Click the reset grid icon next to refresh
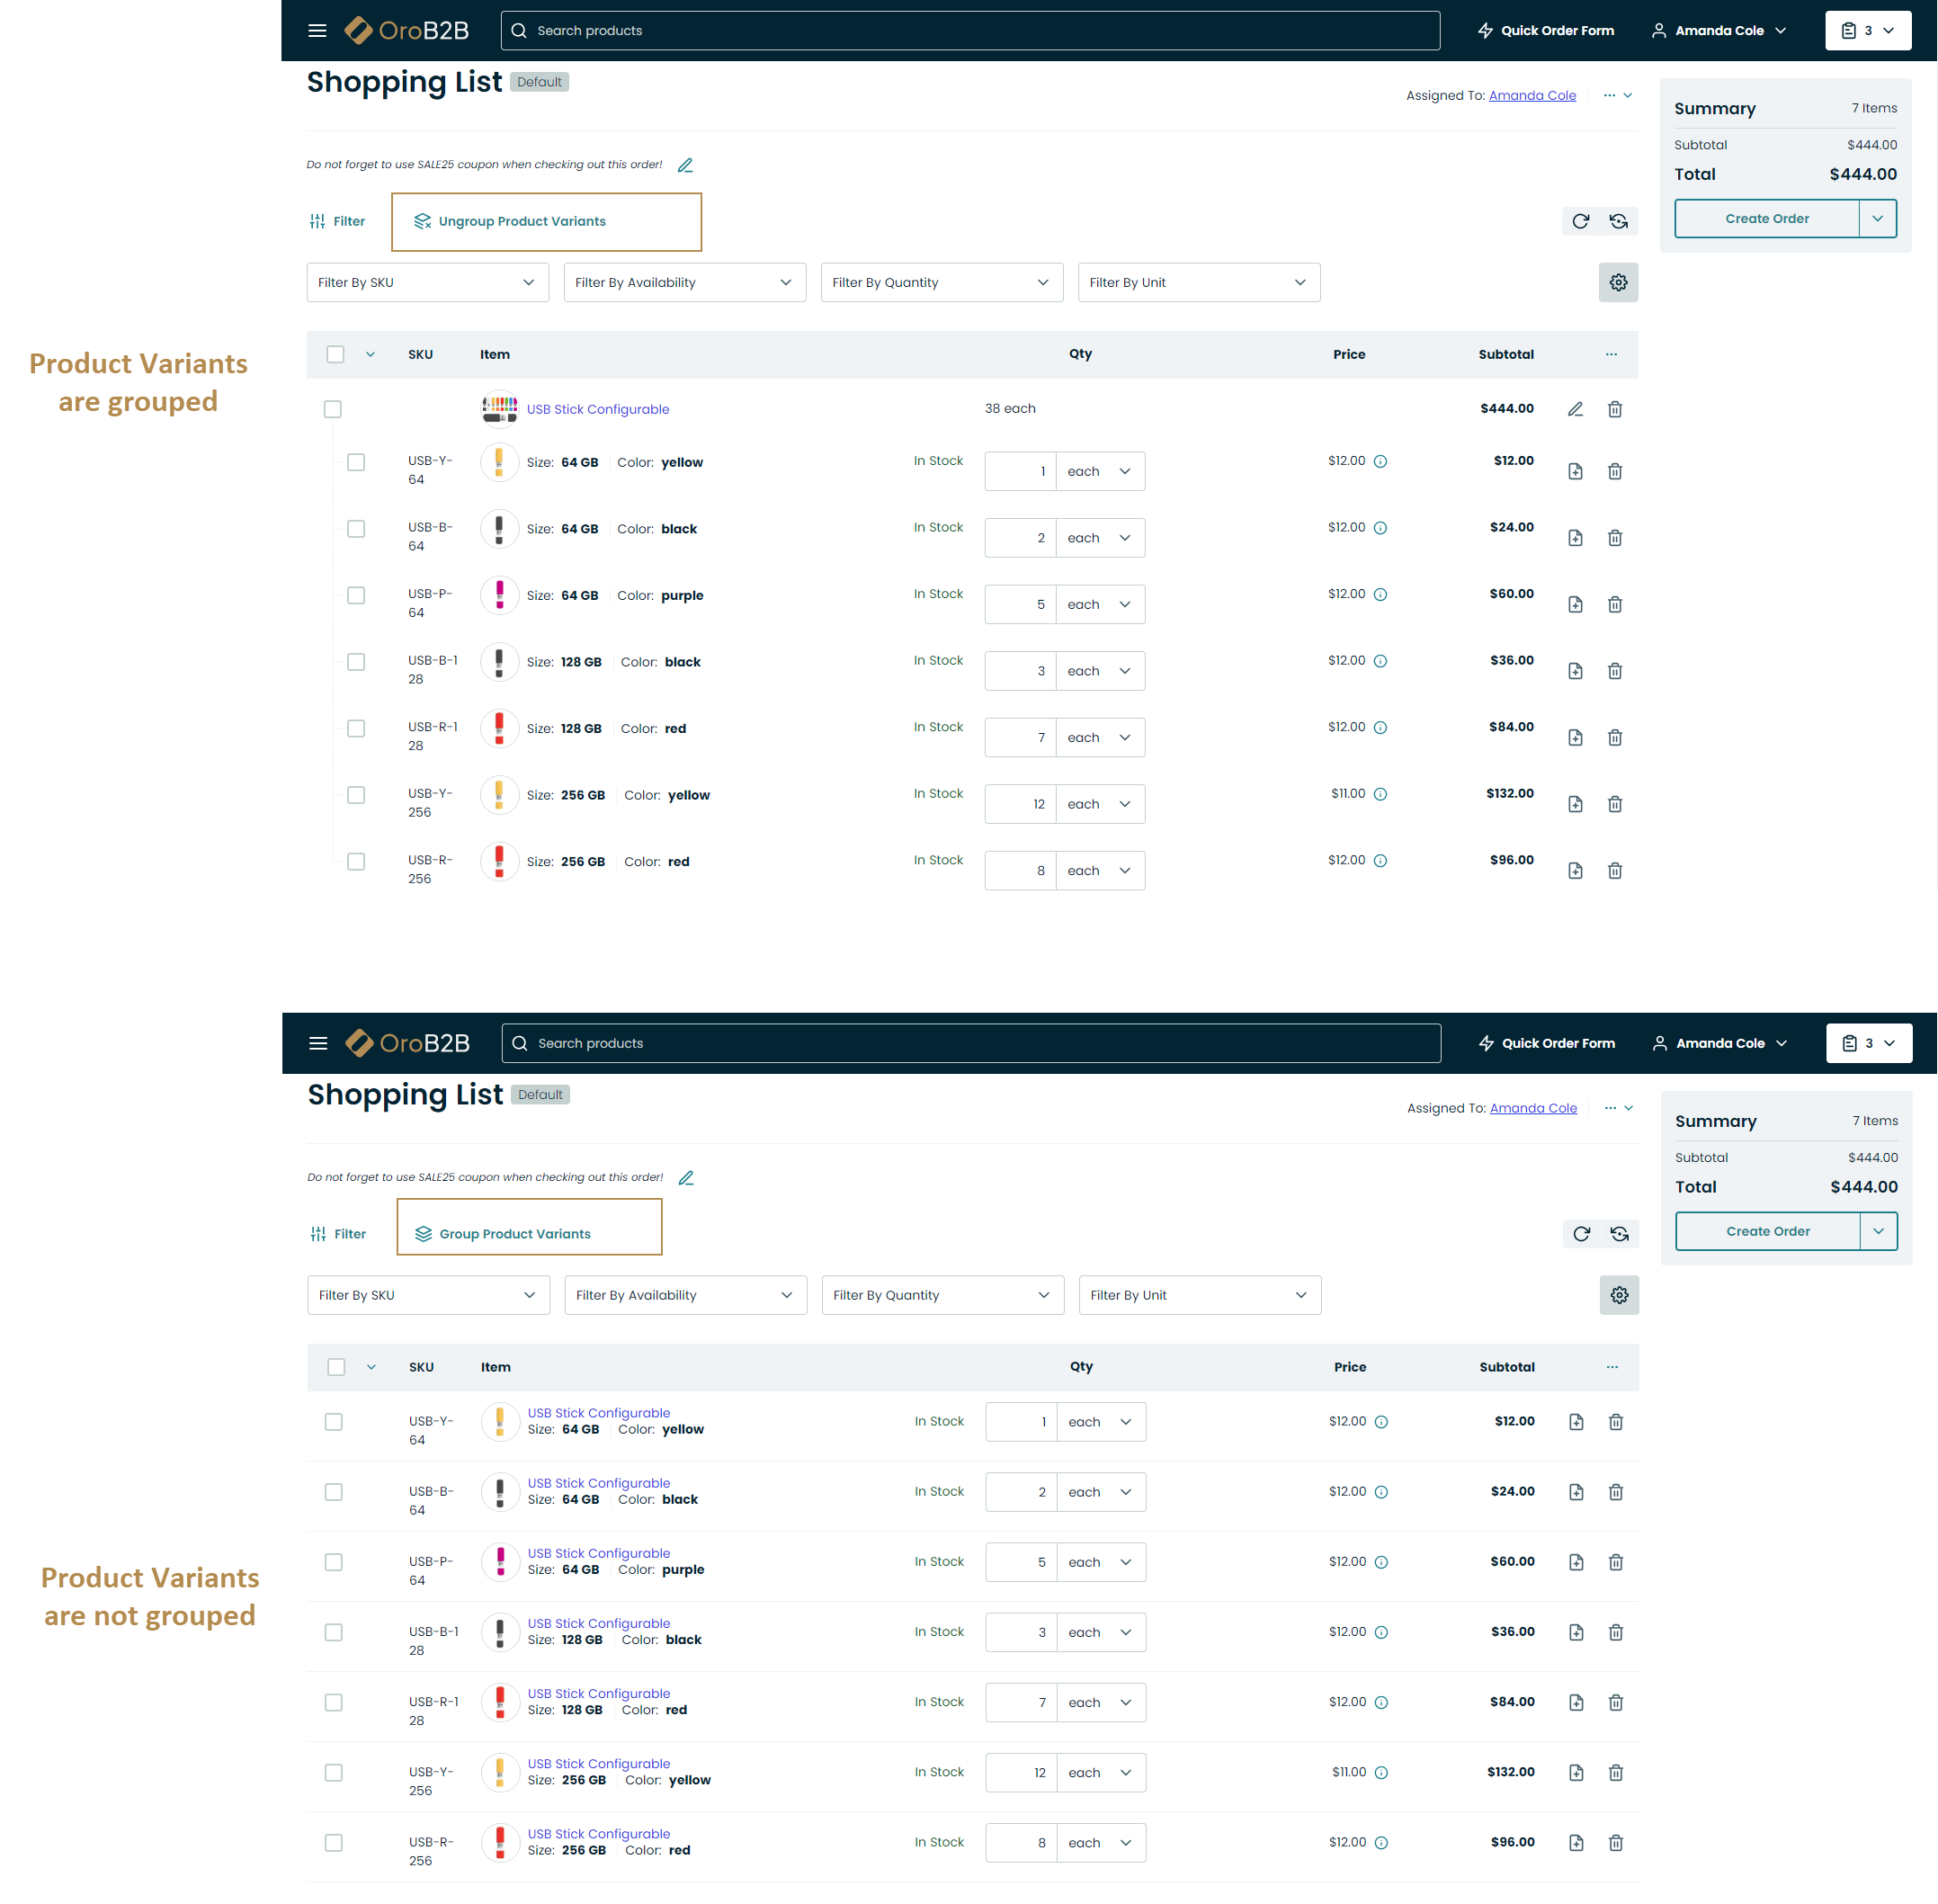 [1618, 221]
